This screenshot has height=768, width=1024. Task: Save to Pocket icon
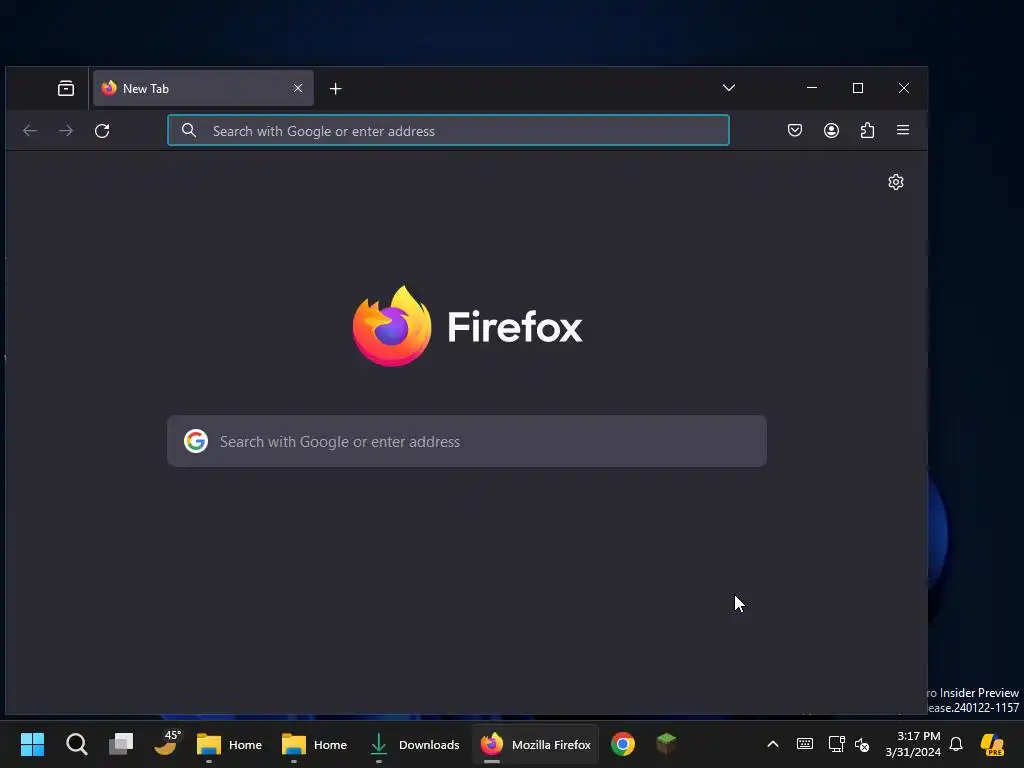(x=795, y=130)
